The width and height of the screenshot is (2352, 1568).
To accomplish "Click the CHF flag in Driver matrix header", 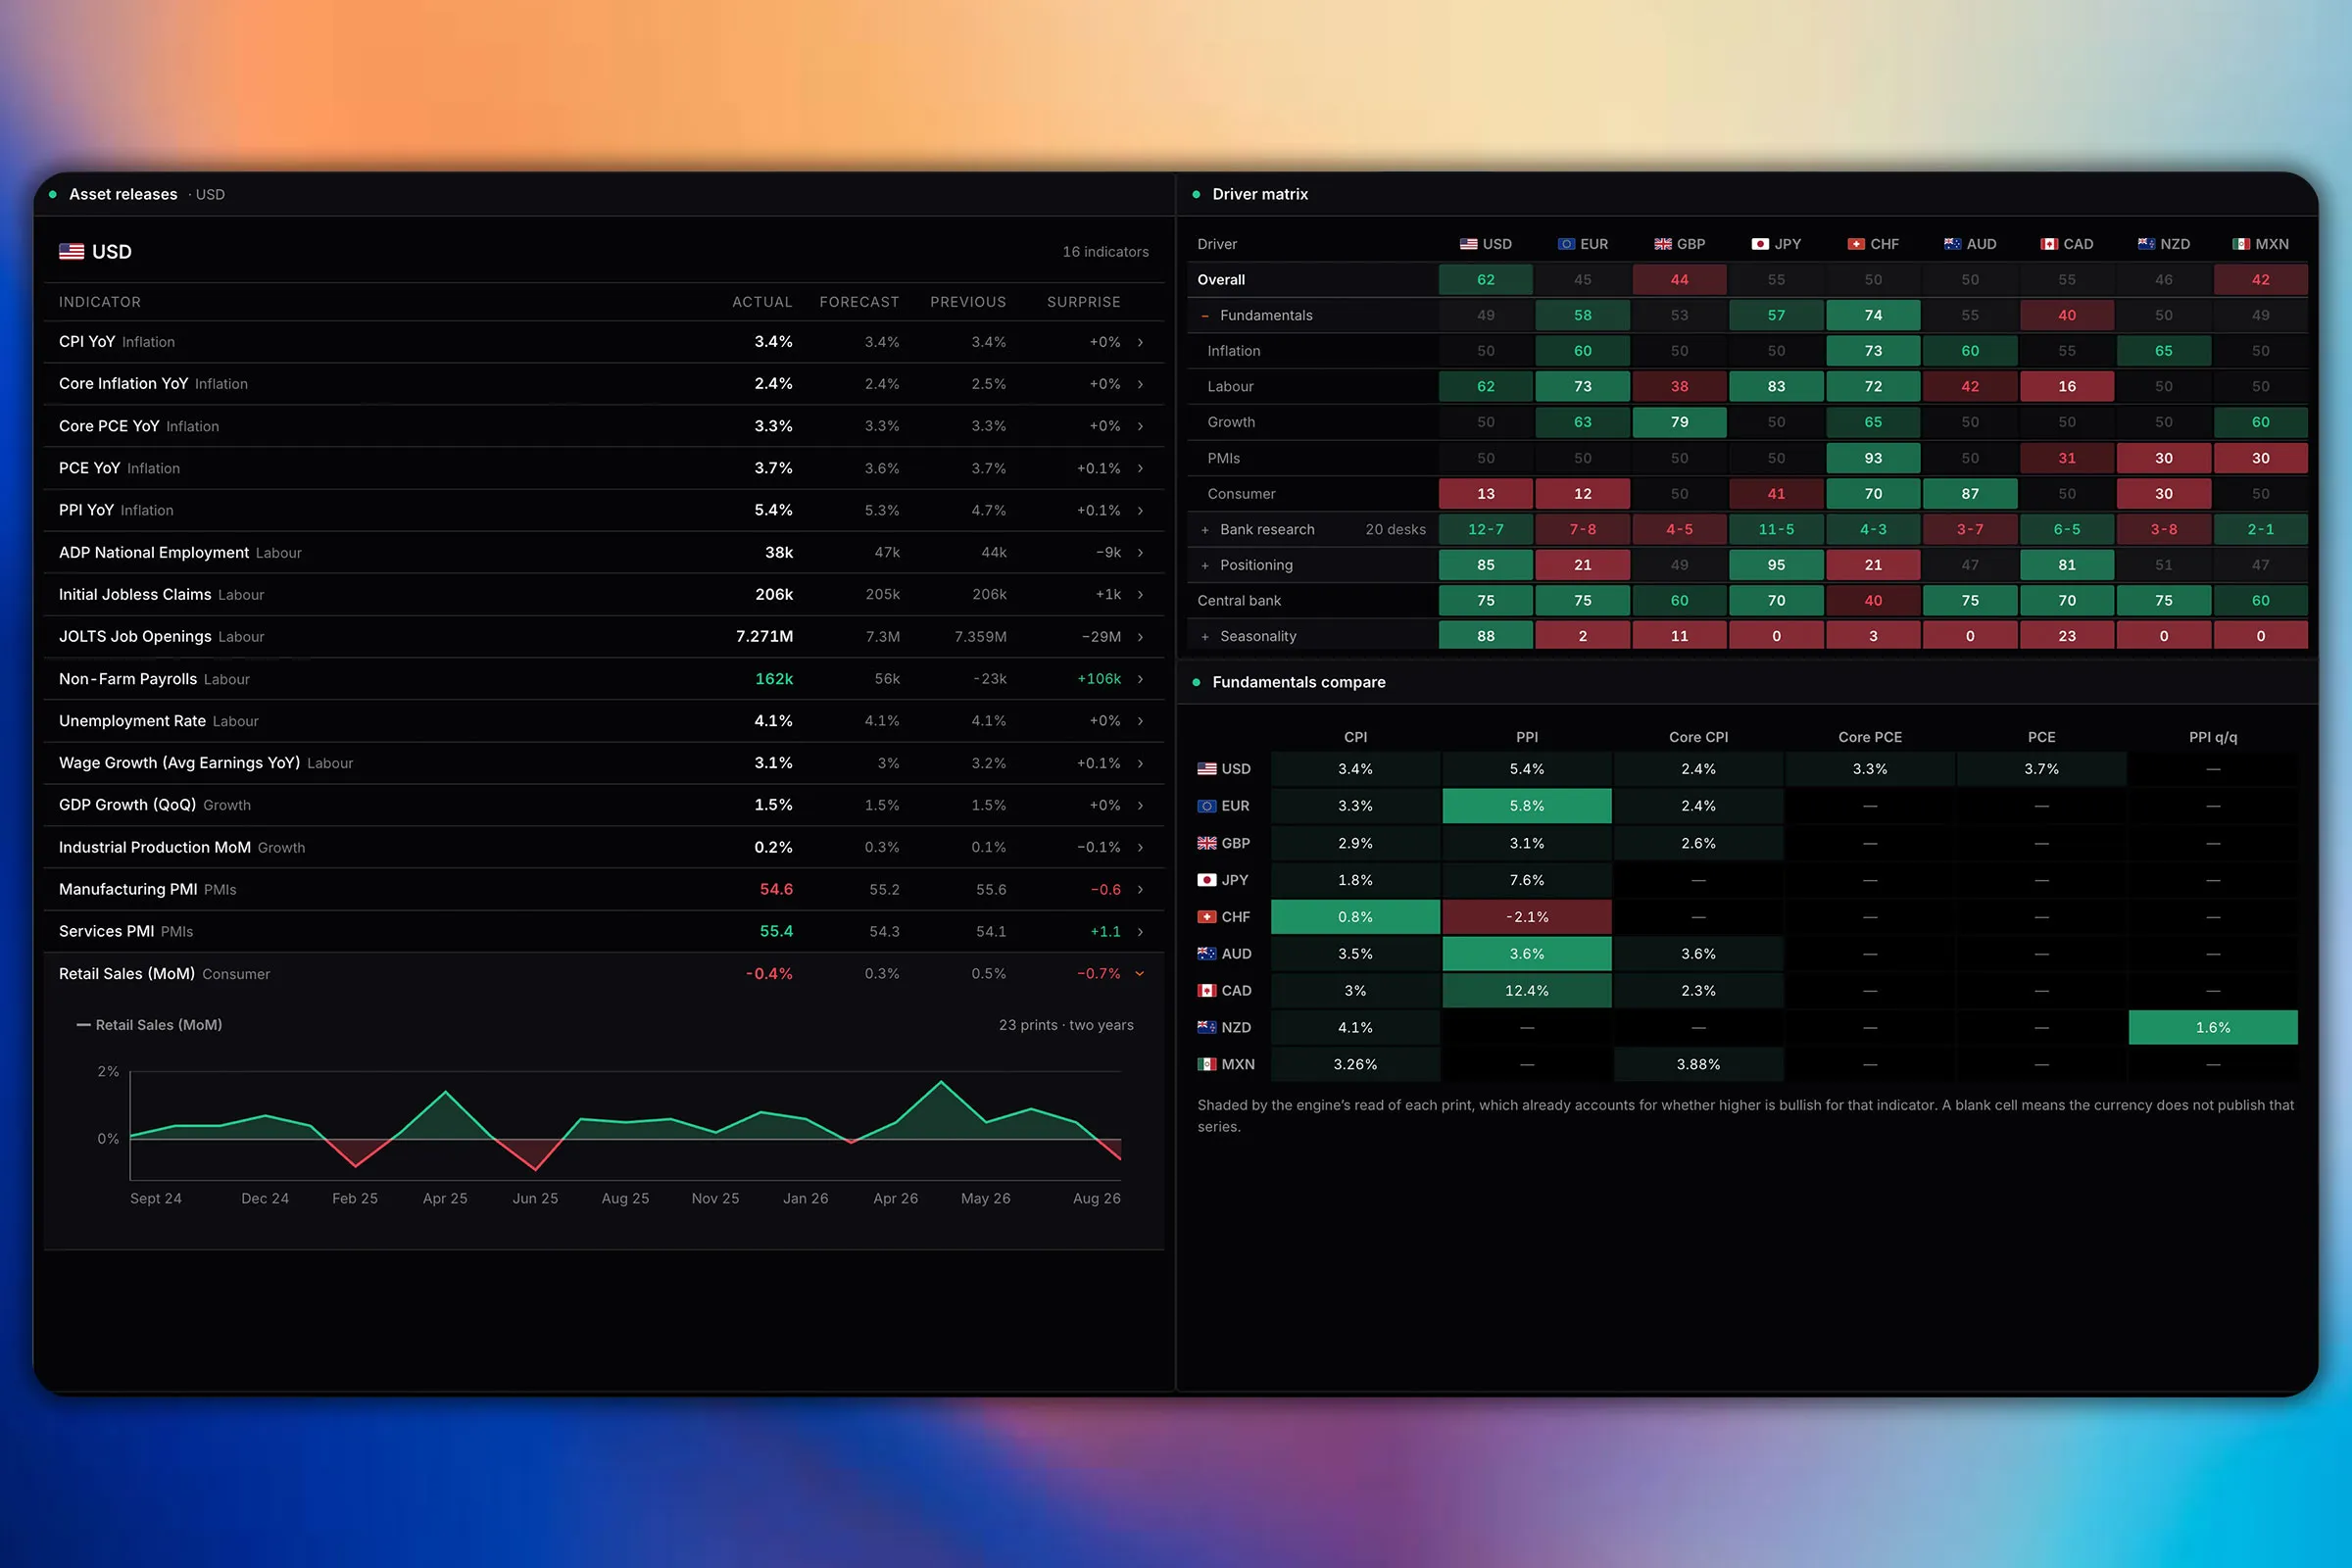I will [1856, 244].
